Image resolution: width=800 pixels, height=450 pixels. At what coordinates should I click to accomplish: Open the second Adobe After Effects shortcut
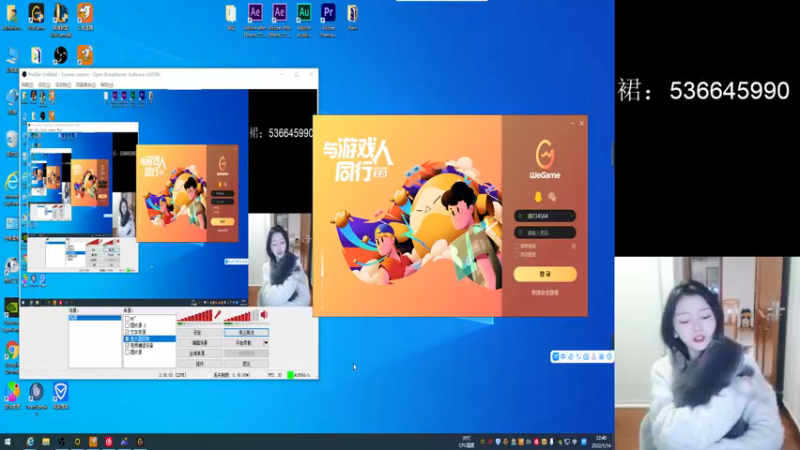[279, 19]
